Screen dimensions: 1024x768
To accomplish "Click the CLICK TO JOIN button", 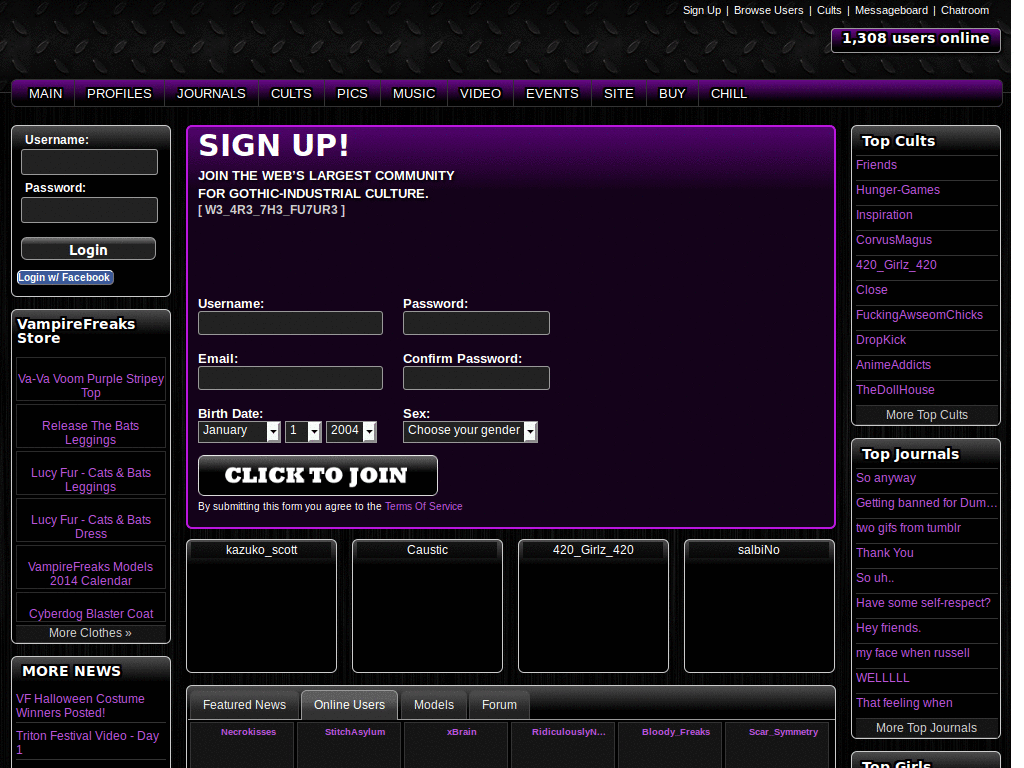I will click(317, 475).
